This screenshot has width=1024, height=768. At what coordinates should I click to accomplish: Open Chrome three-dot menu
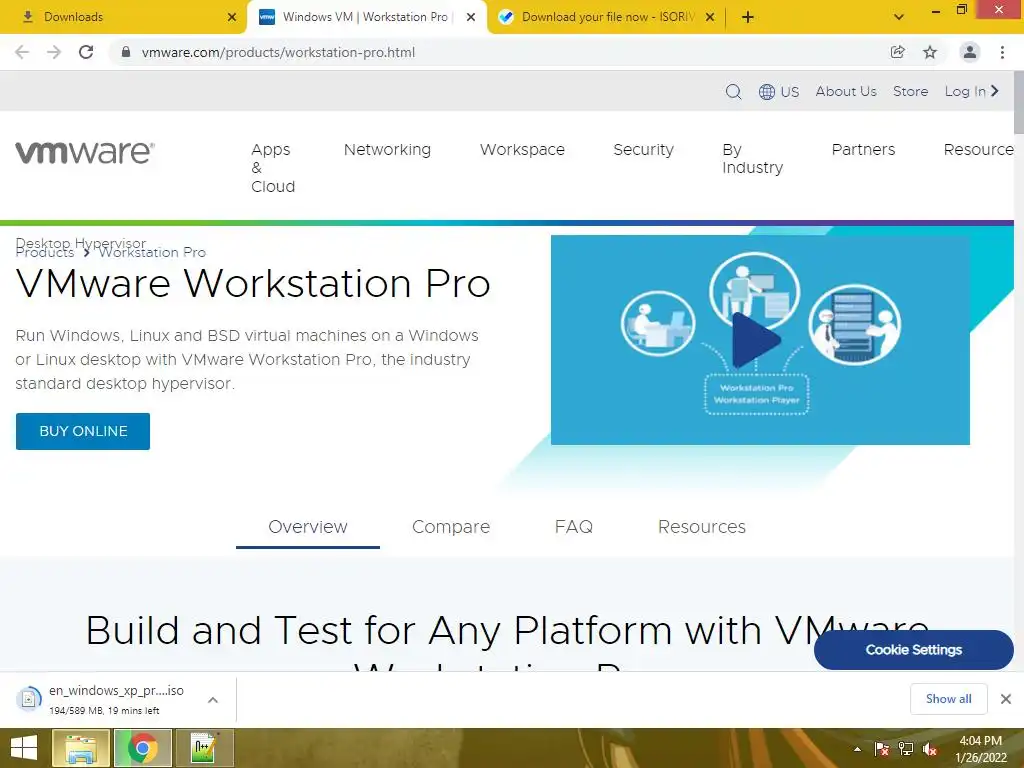point(1002,52)
